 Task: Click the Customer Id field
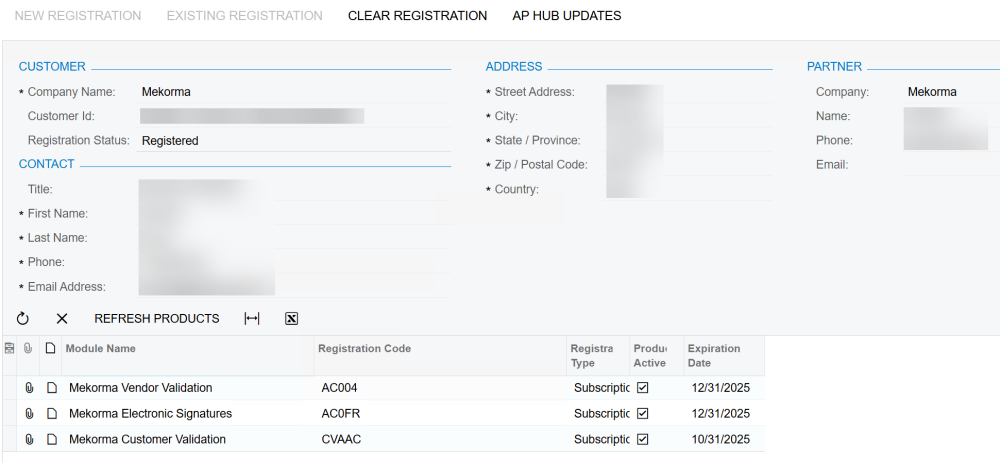[294, 116]
